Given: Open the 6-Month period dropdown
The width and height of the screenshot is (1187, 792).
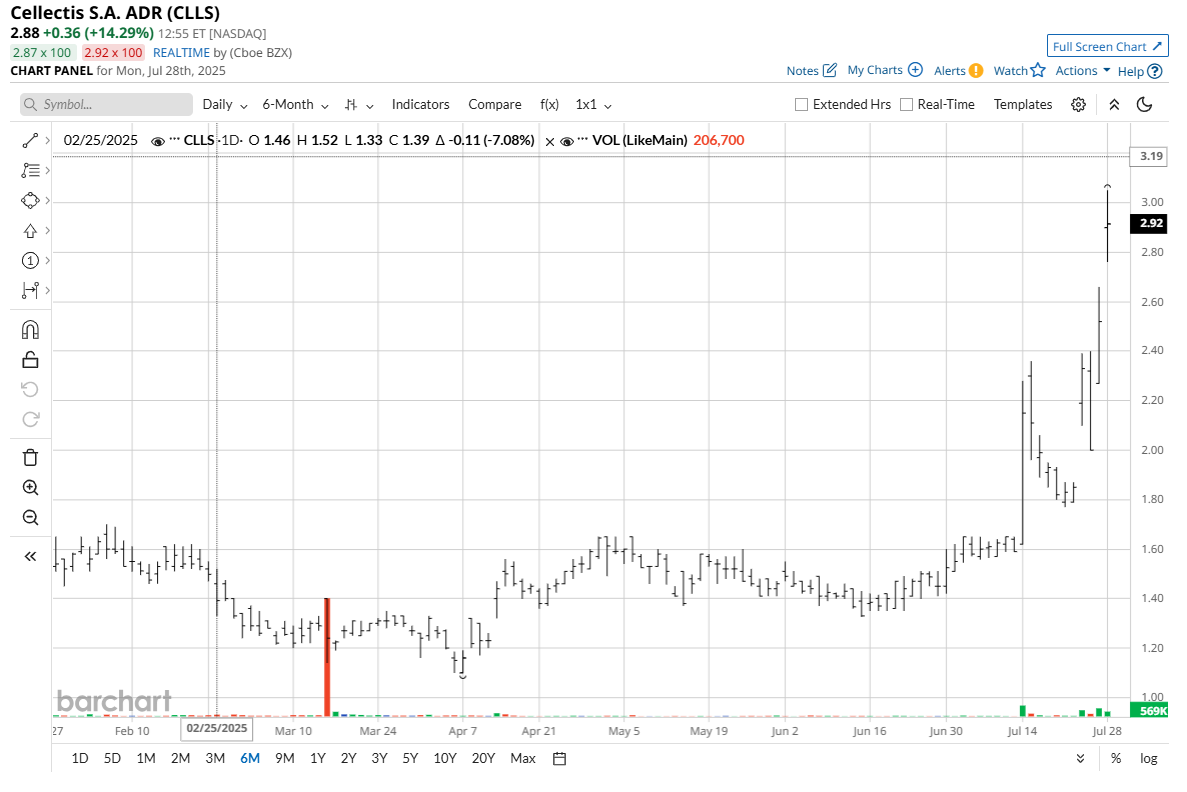Looking at the screenshot, I should 295,104.
